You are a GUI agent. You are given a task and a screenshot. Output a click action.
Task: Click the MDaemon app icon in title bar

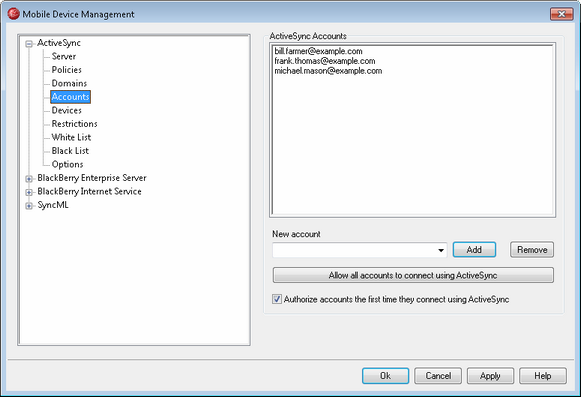13,14
